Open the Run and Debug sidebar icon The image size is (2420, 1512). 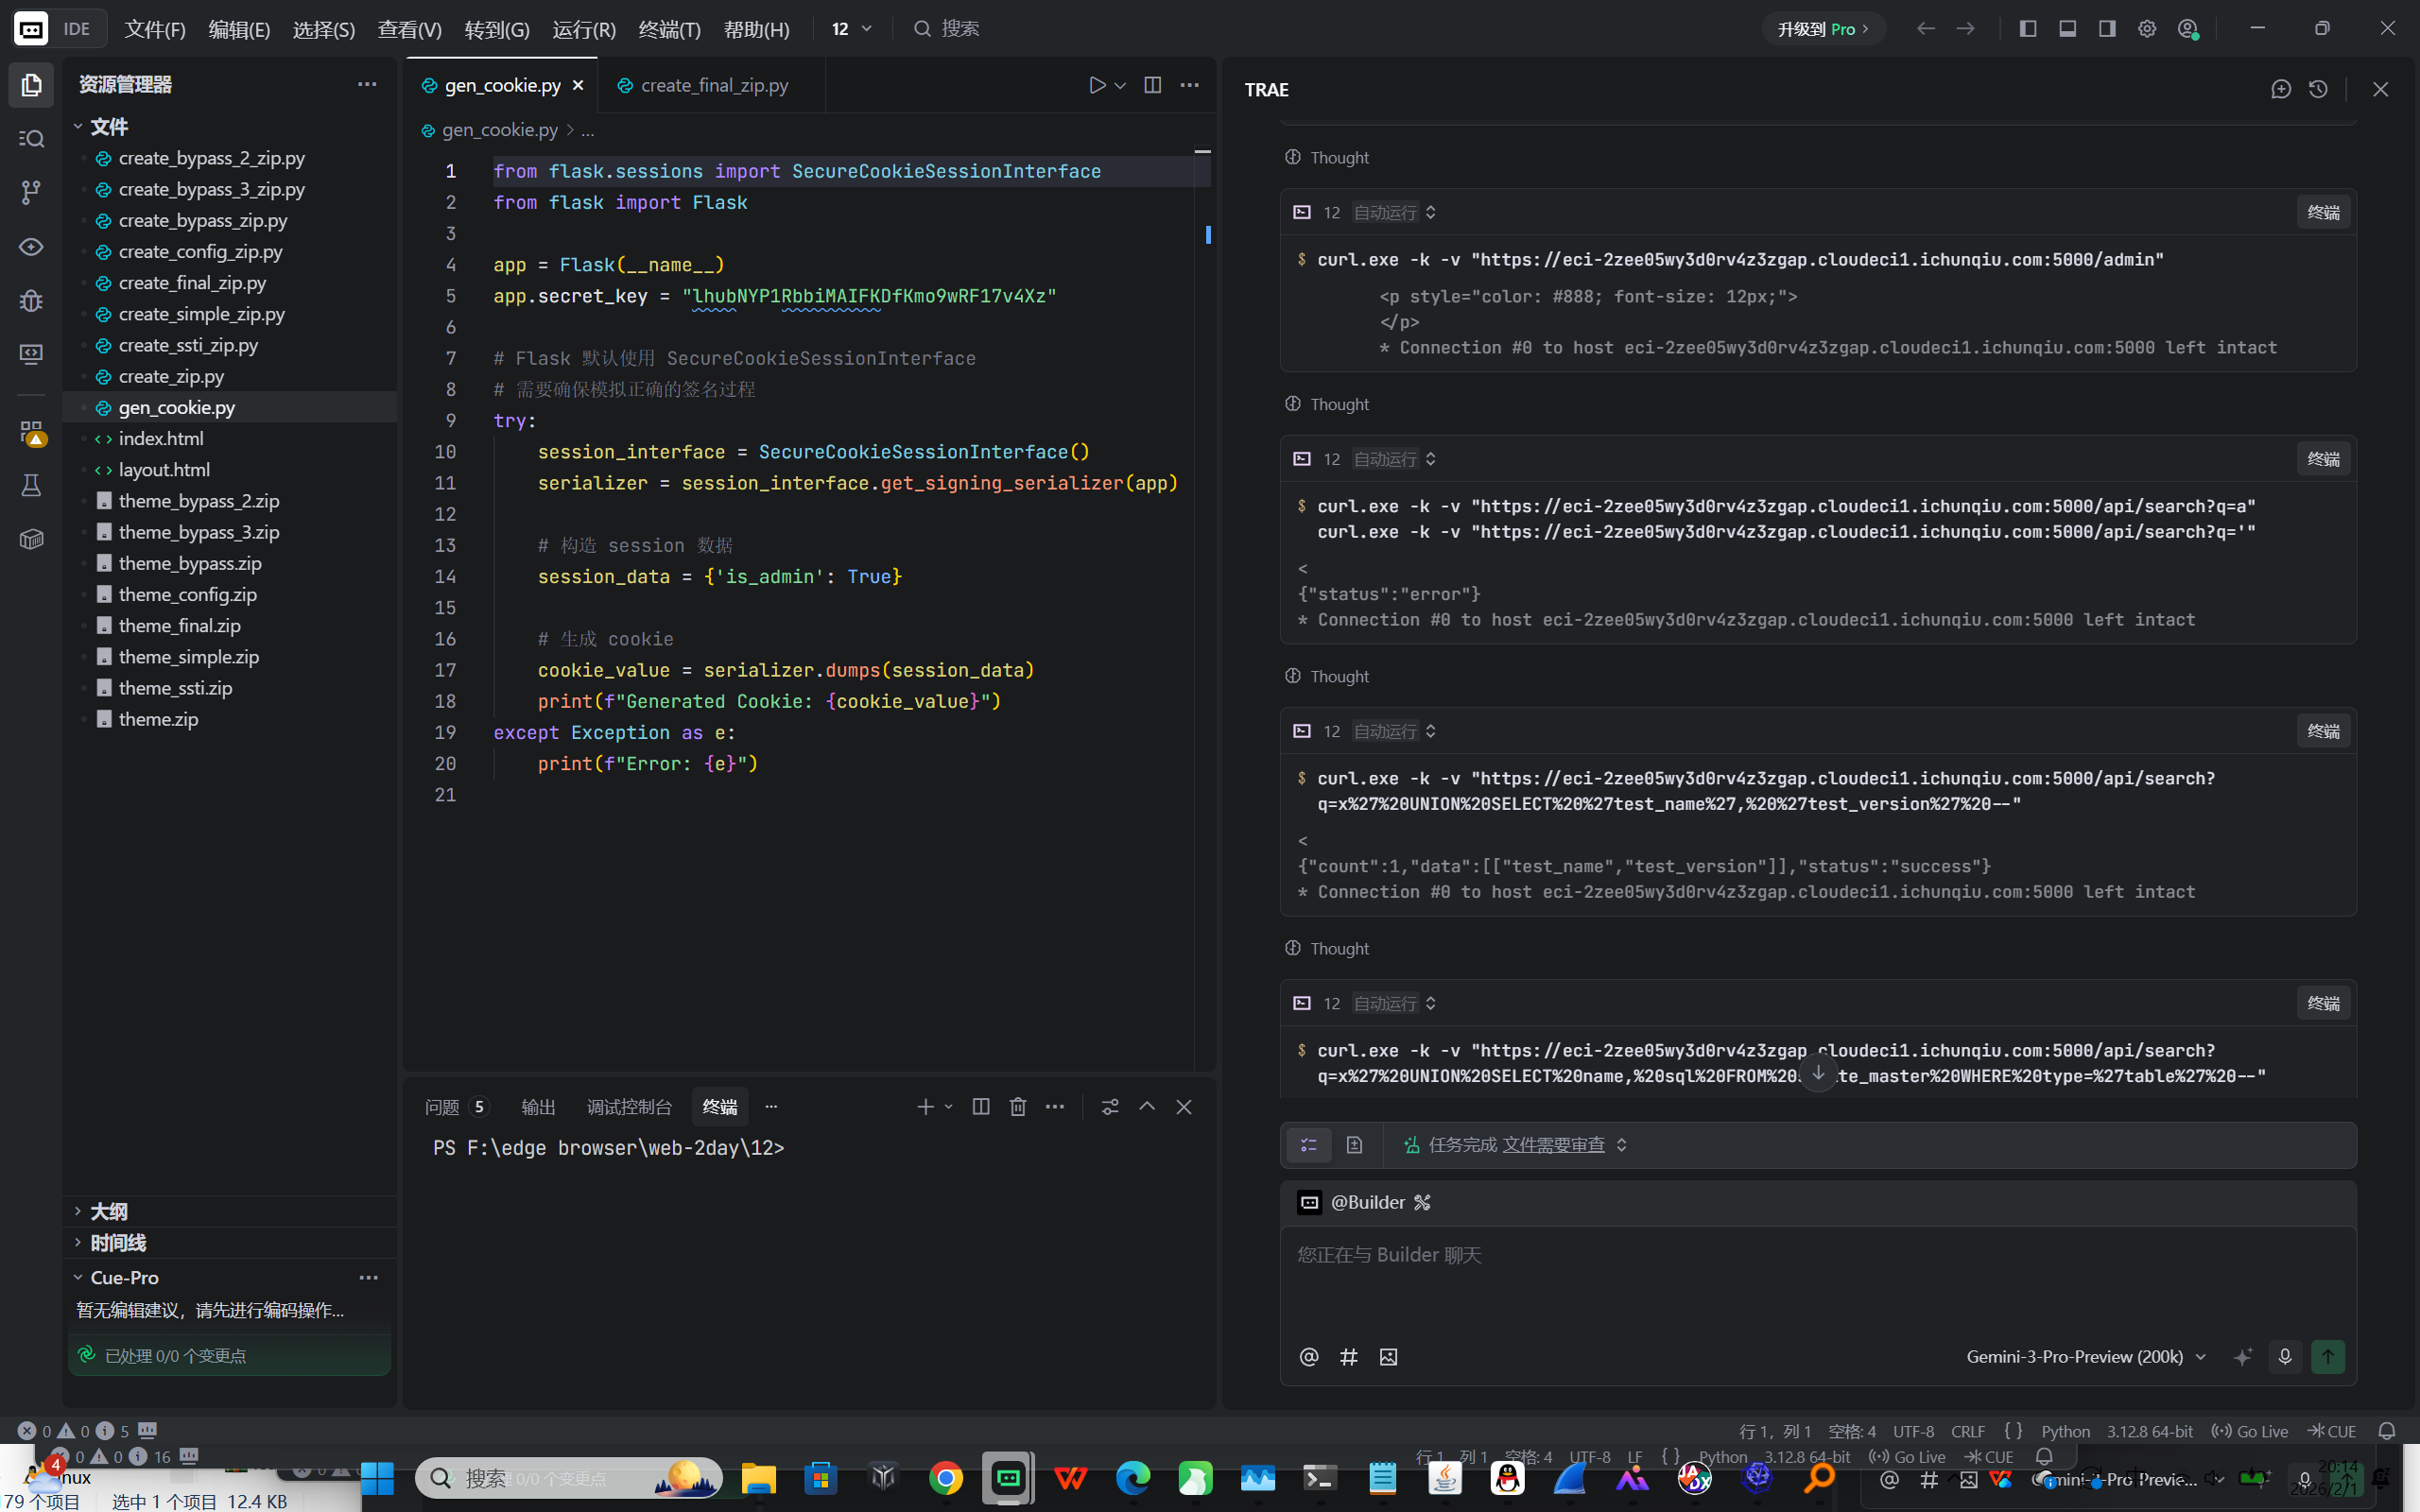[x=31, y=300]
